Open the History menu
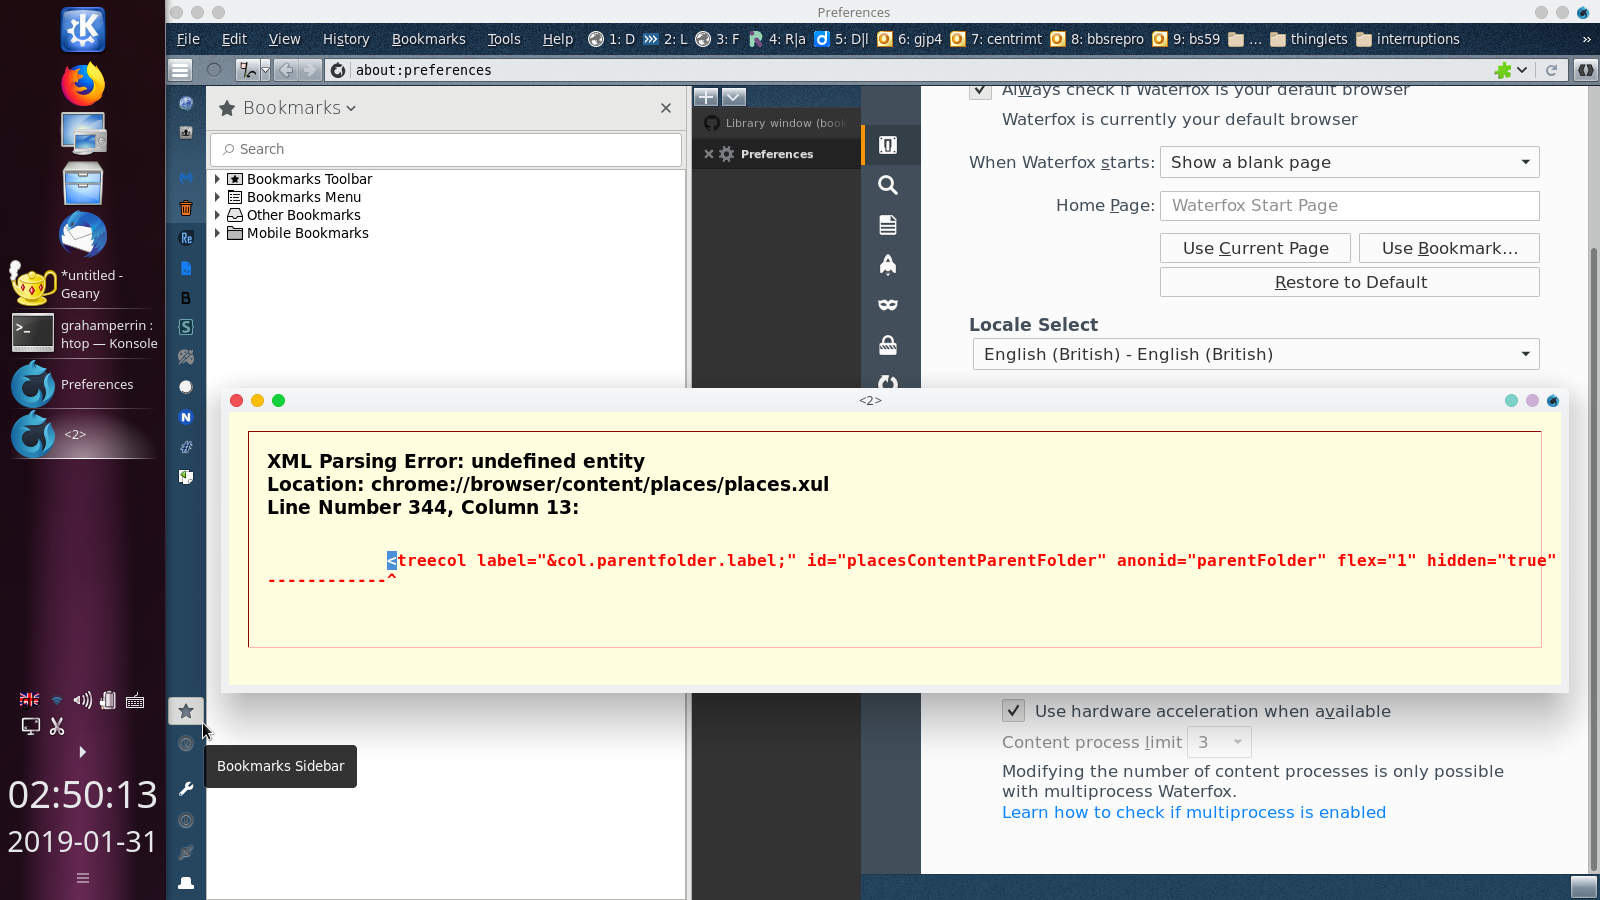Image resolution: width=1600 pixels, height=900 pixels. (346, 39)
